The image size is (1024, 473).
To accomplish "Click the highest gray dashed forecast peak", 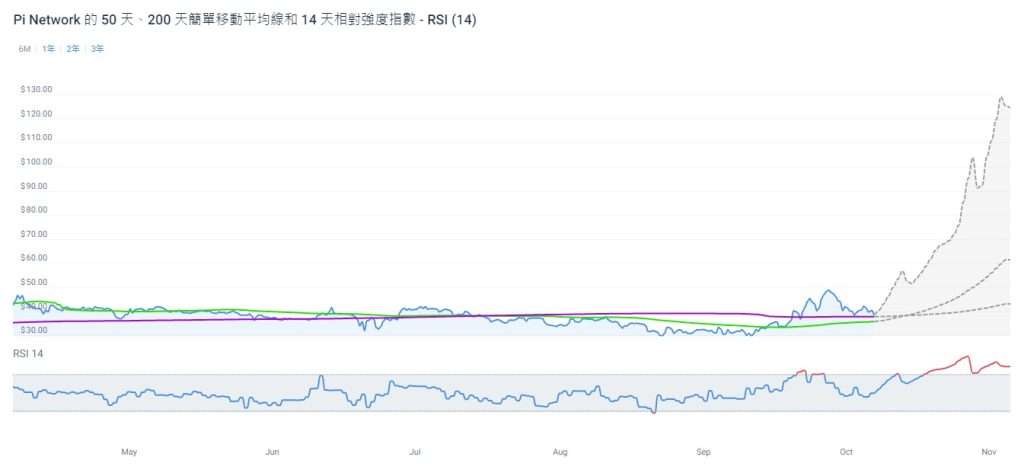I will coord(1000,97).
